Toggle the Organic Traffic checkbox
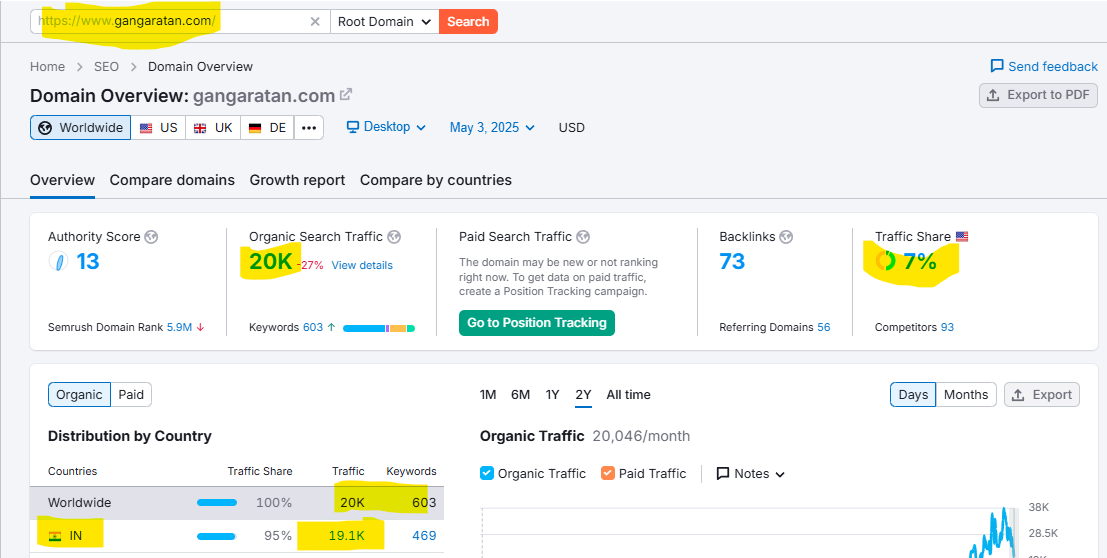 click(486, 473)
